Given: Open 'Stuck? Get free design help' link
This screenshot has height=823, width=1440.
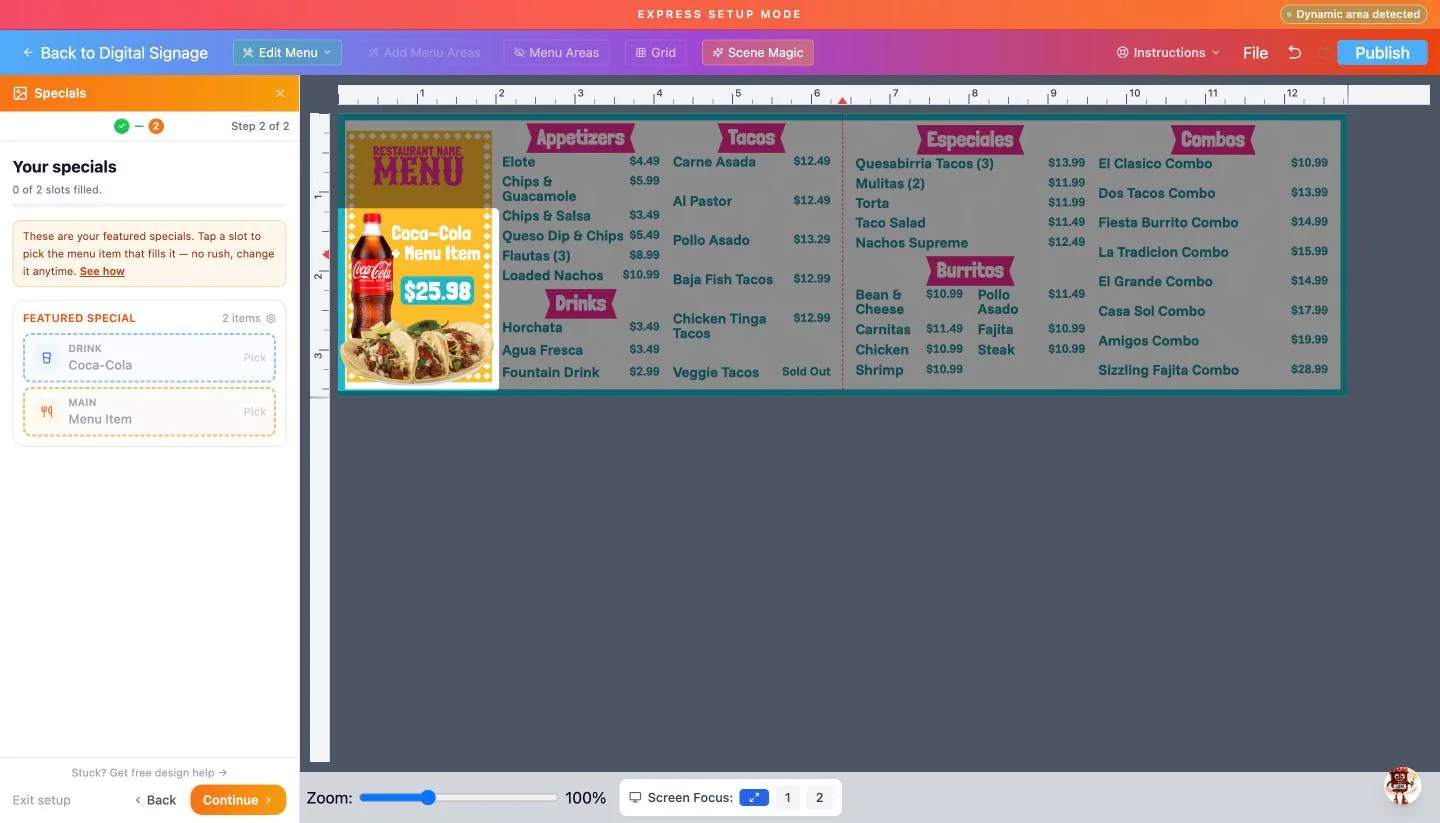Looking at the screenshot, I should [149, 772].
